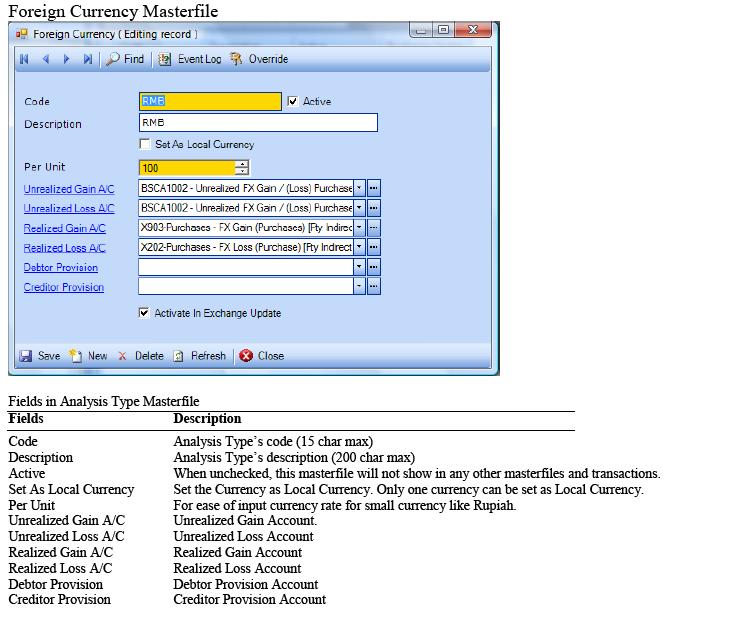Toggle Activate In Exchange Update checkbox
The height and width of the screenshot is (640, 736).
click(x=146, y=314)
